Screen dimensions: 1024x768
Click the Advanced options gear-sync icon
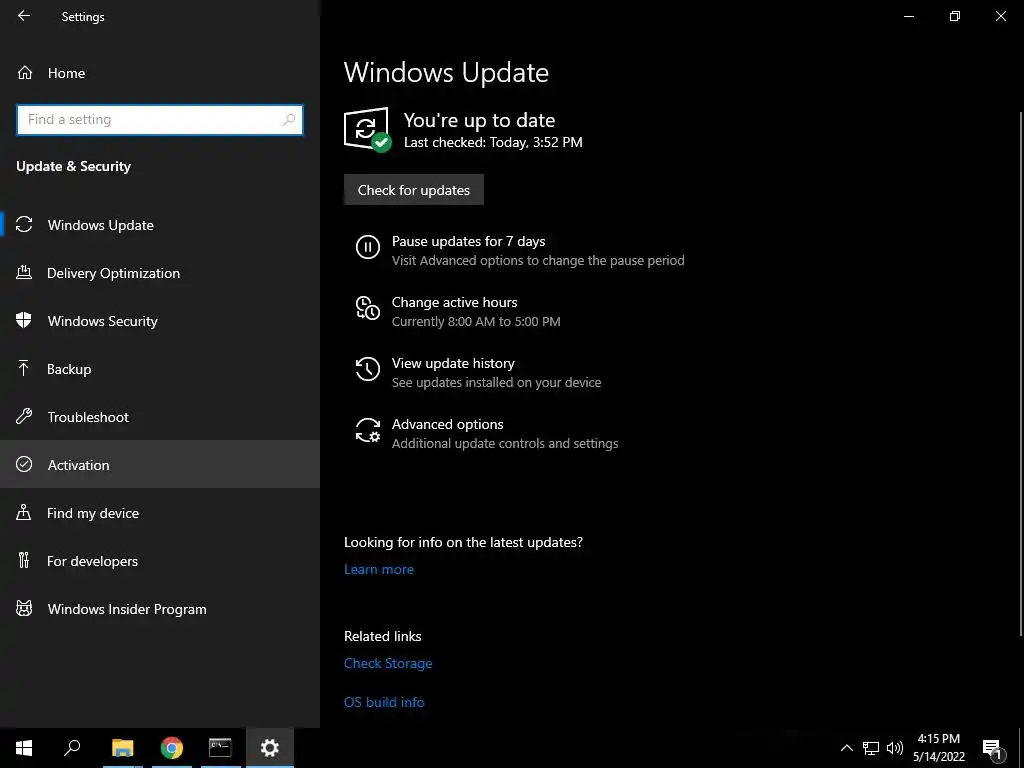[x=368, y=430]
